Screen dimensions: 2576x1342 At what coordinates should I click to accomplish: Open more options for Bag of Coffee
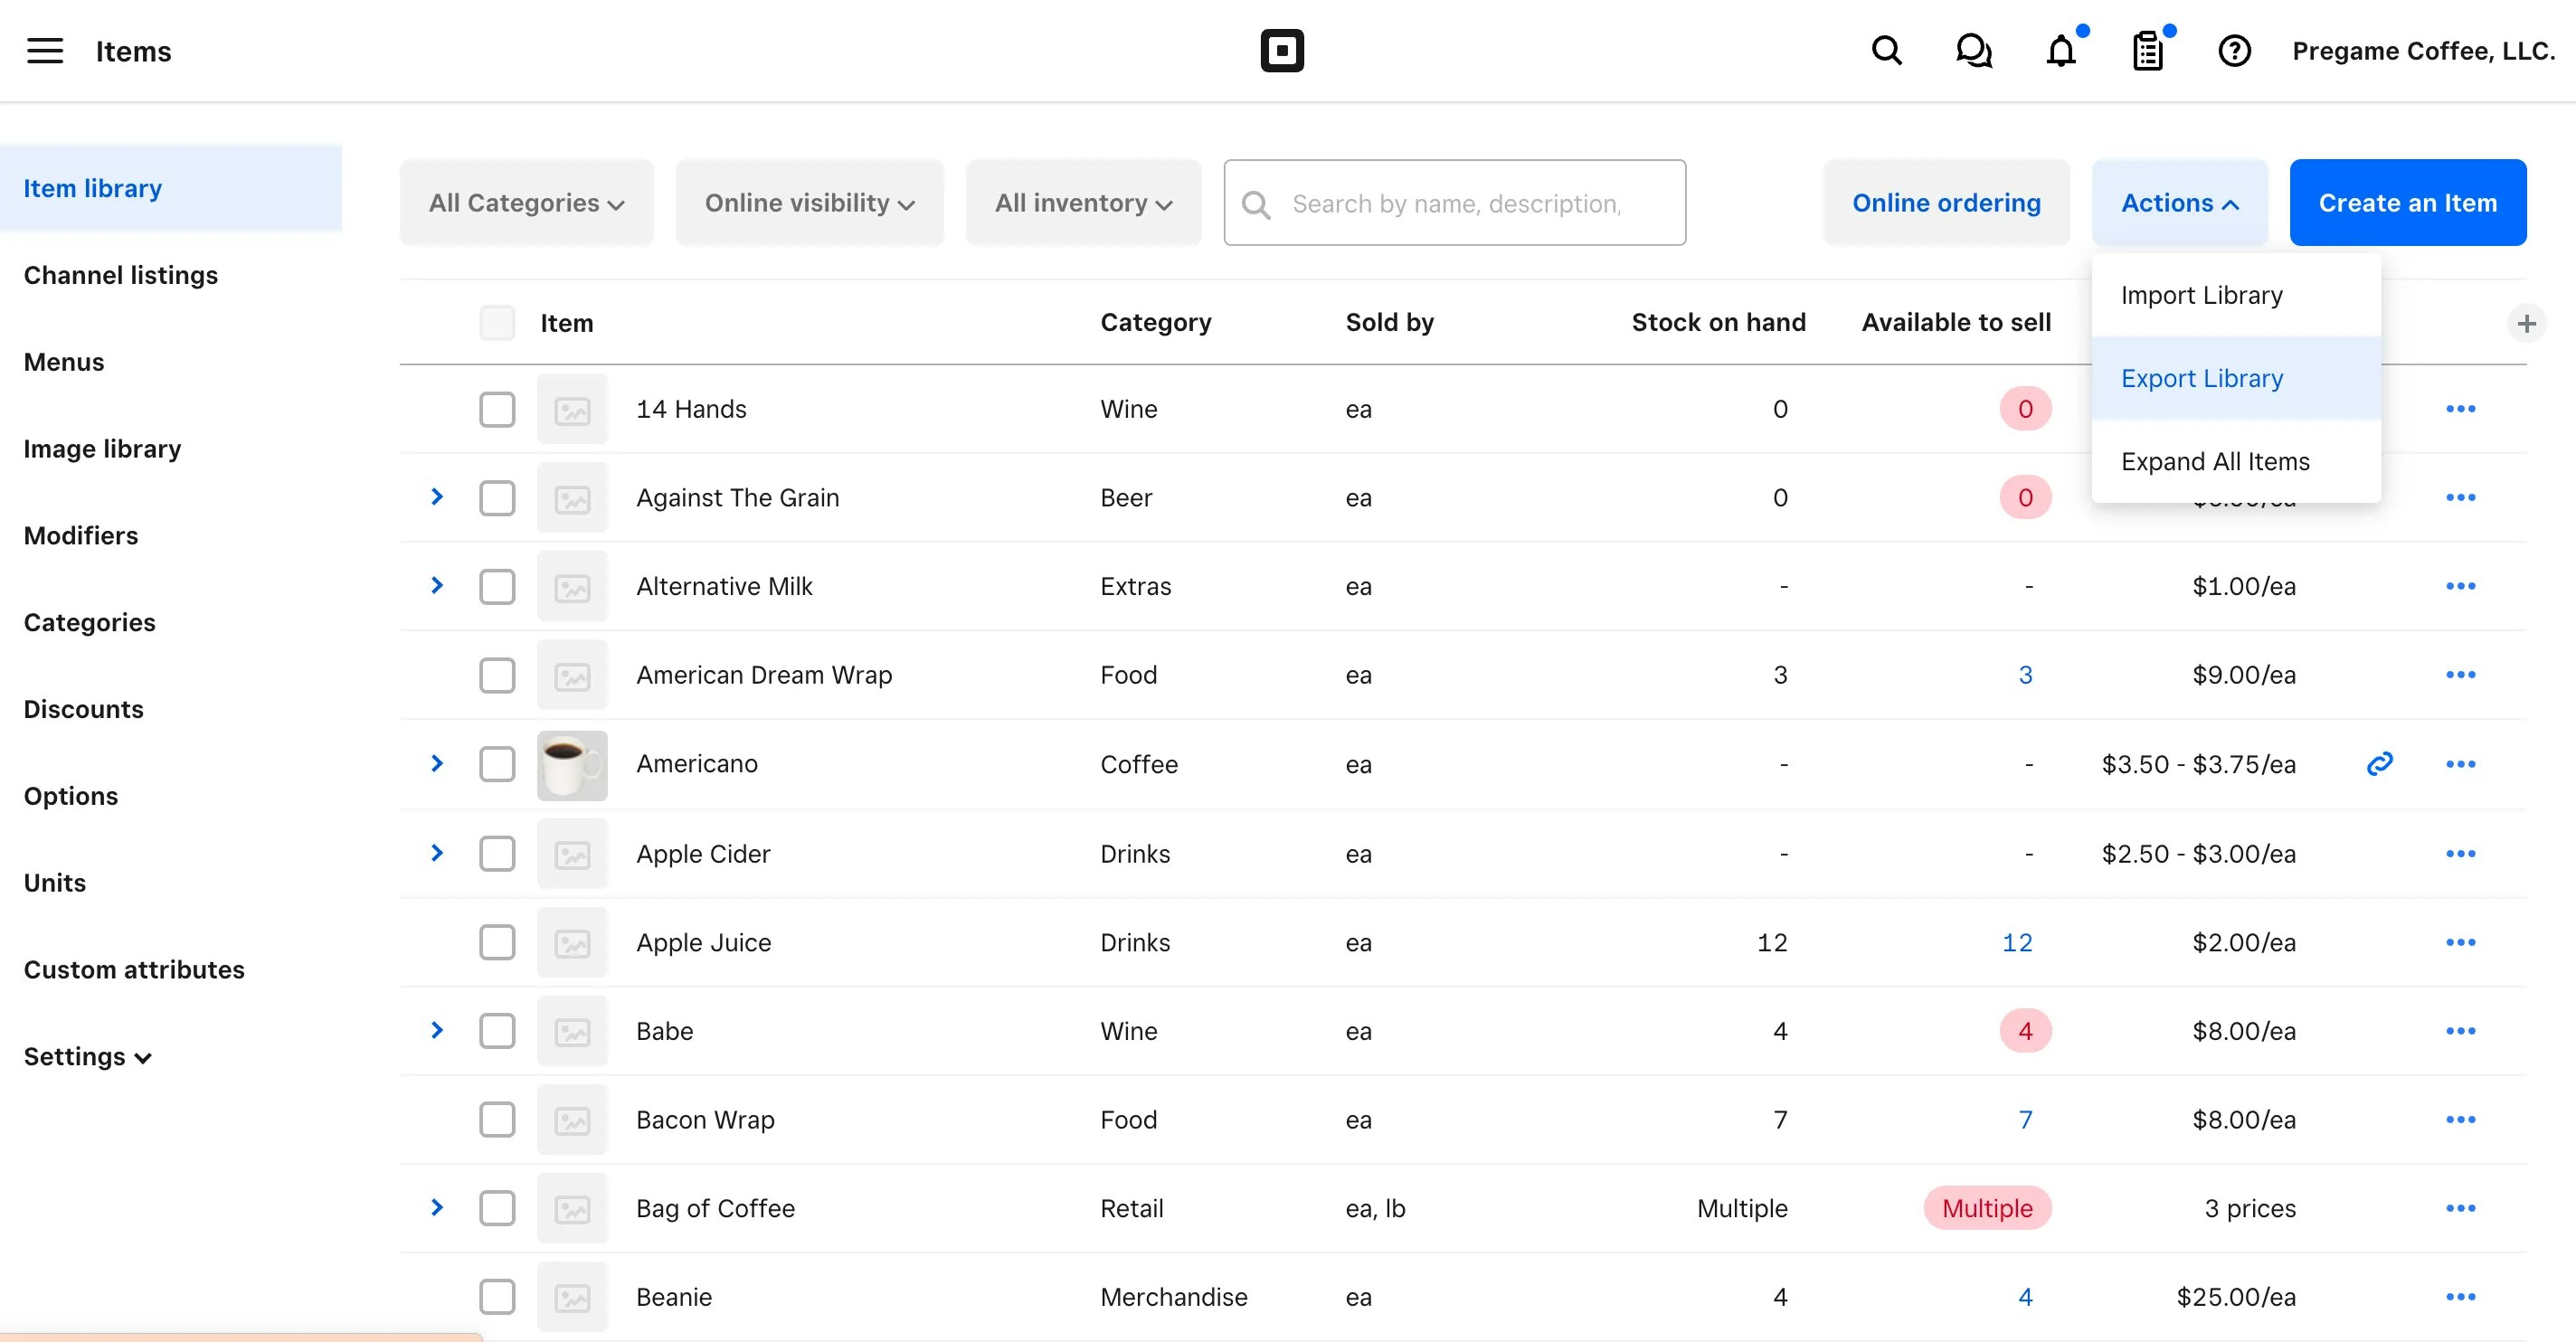point(2461,1208)
